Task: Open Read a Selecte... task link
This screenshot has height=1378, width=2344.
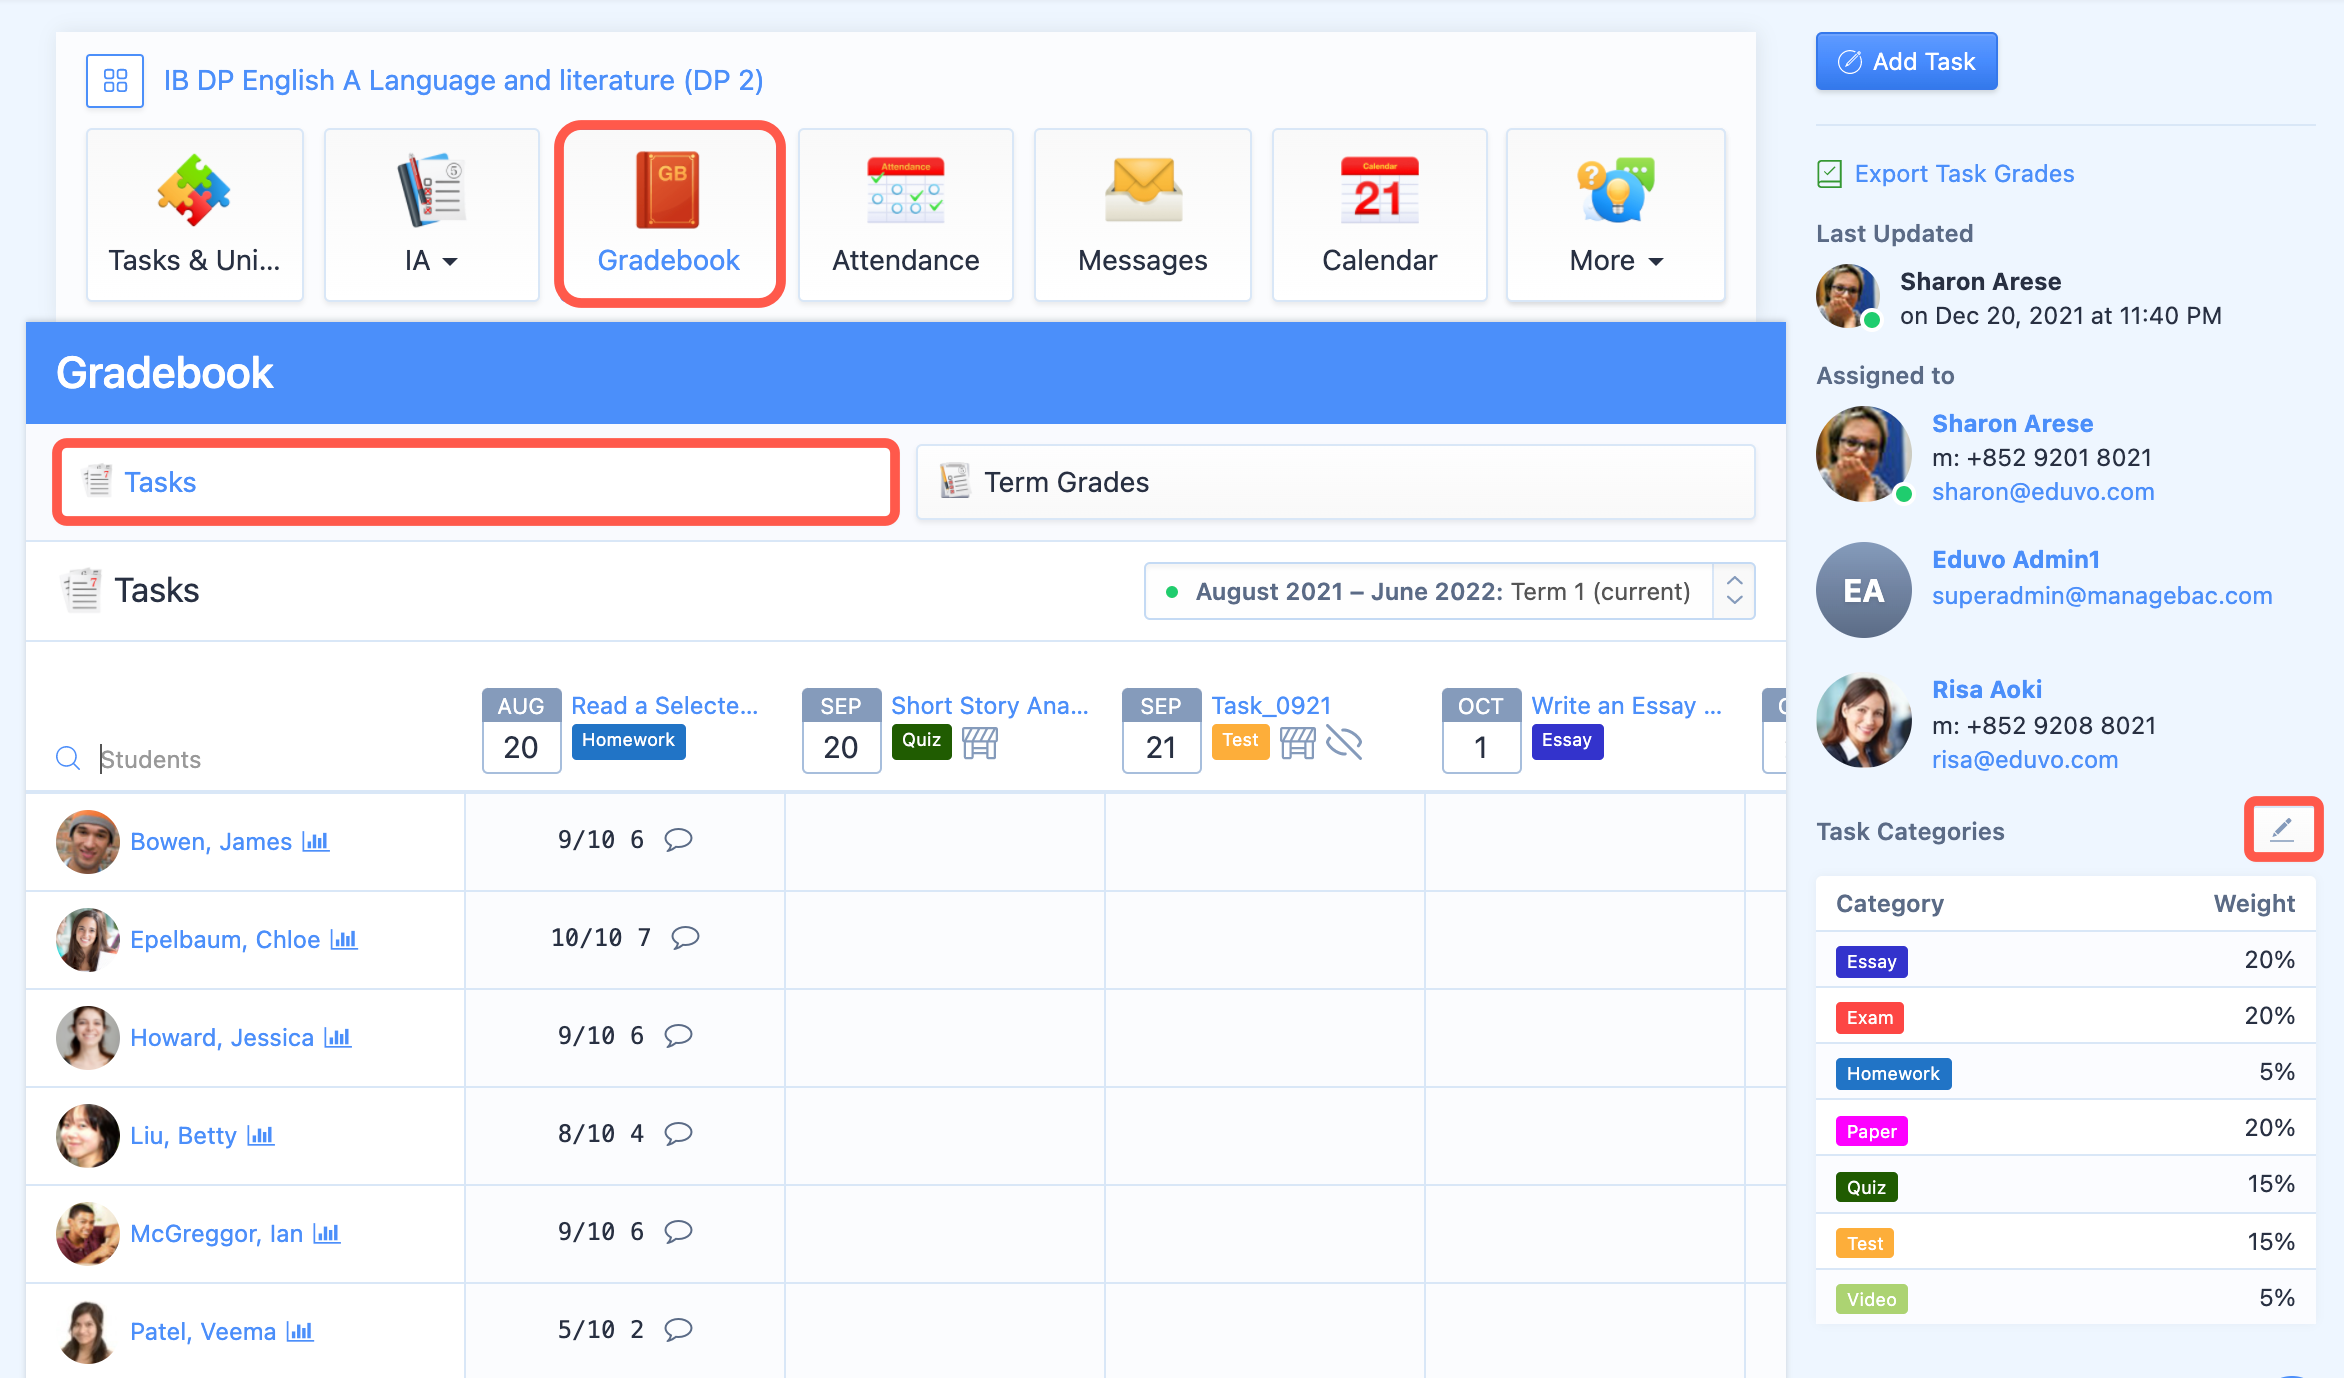Action: 664,705
